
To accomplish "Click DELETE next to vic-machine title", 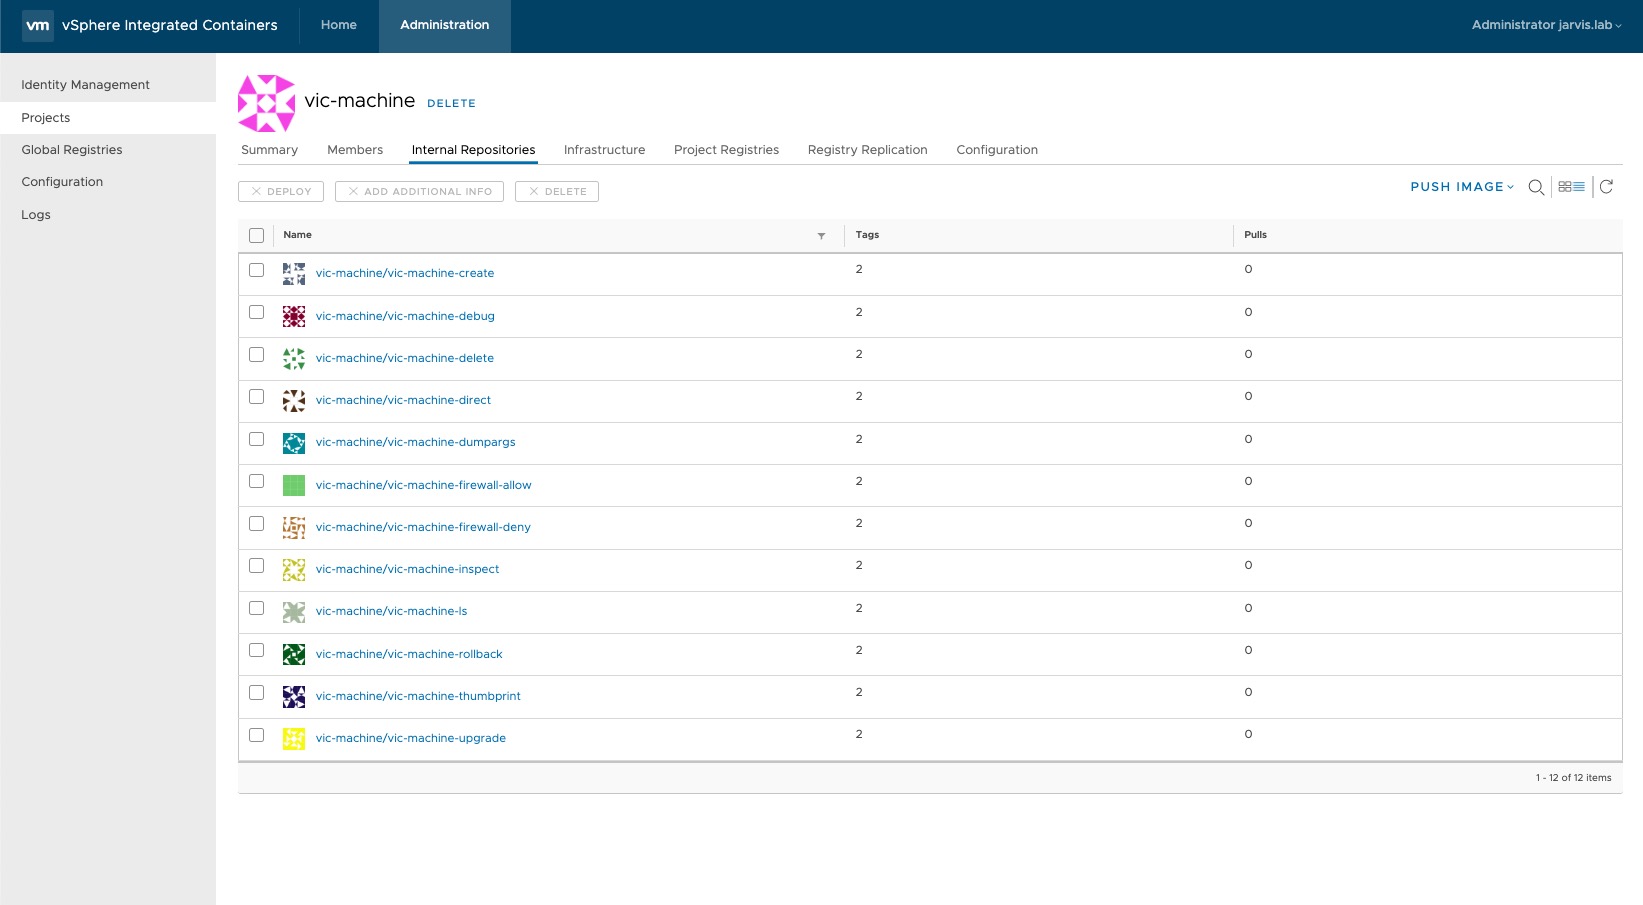I will pyautogui.click(x=451, y=103).
